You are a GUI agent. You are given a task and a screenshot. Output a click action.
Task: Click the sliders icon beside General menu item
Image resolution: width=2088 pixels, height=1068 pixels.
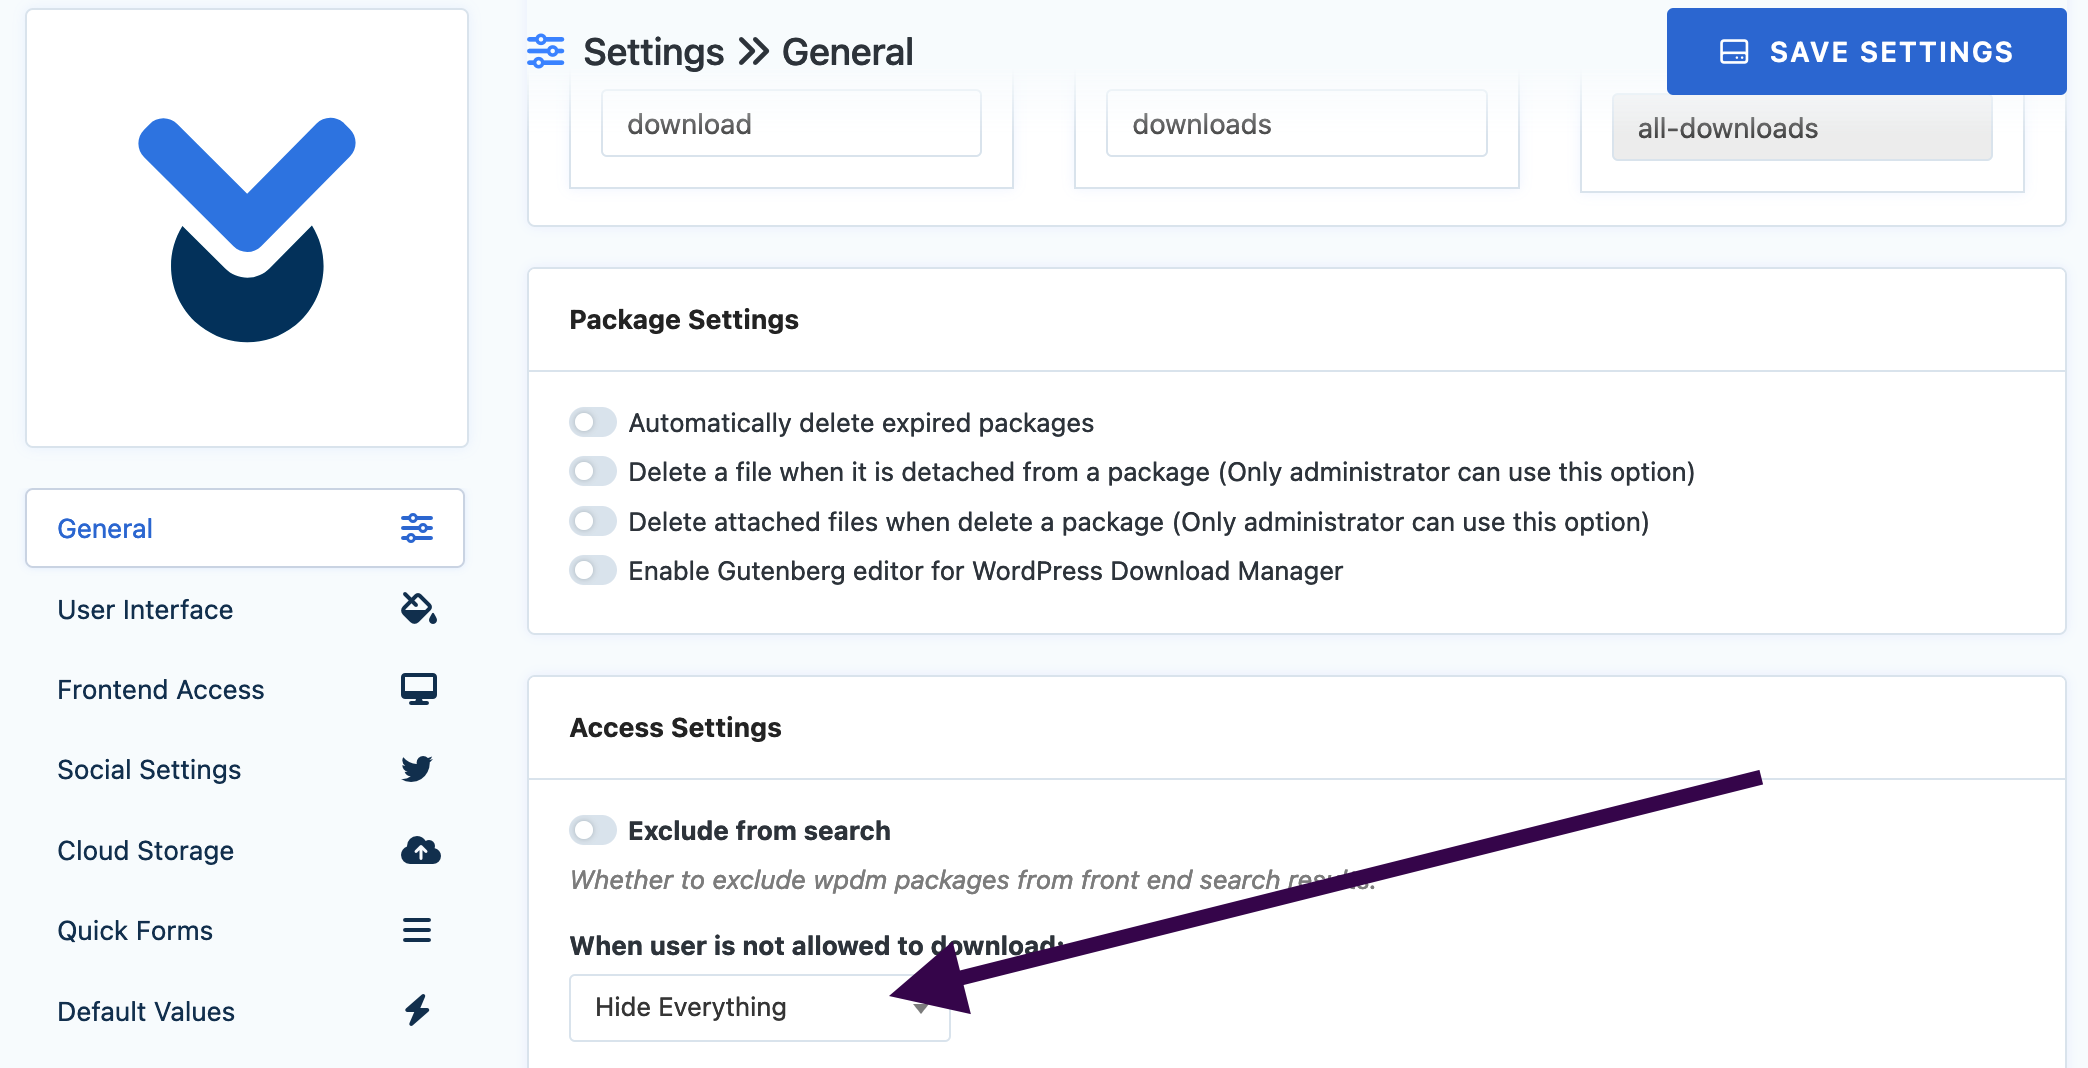417,528
